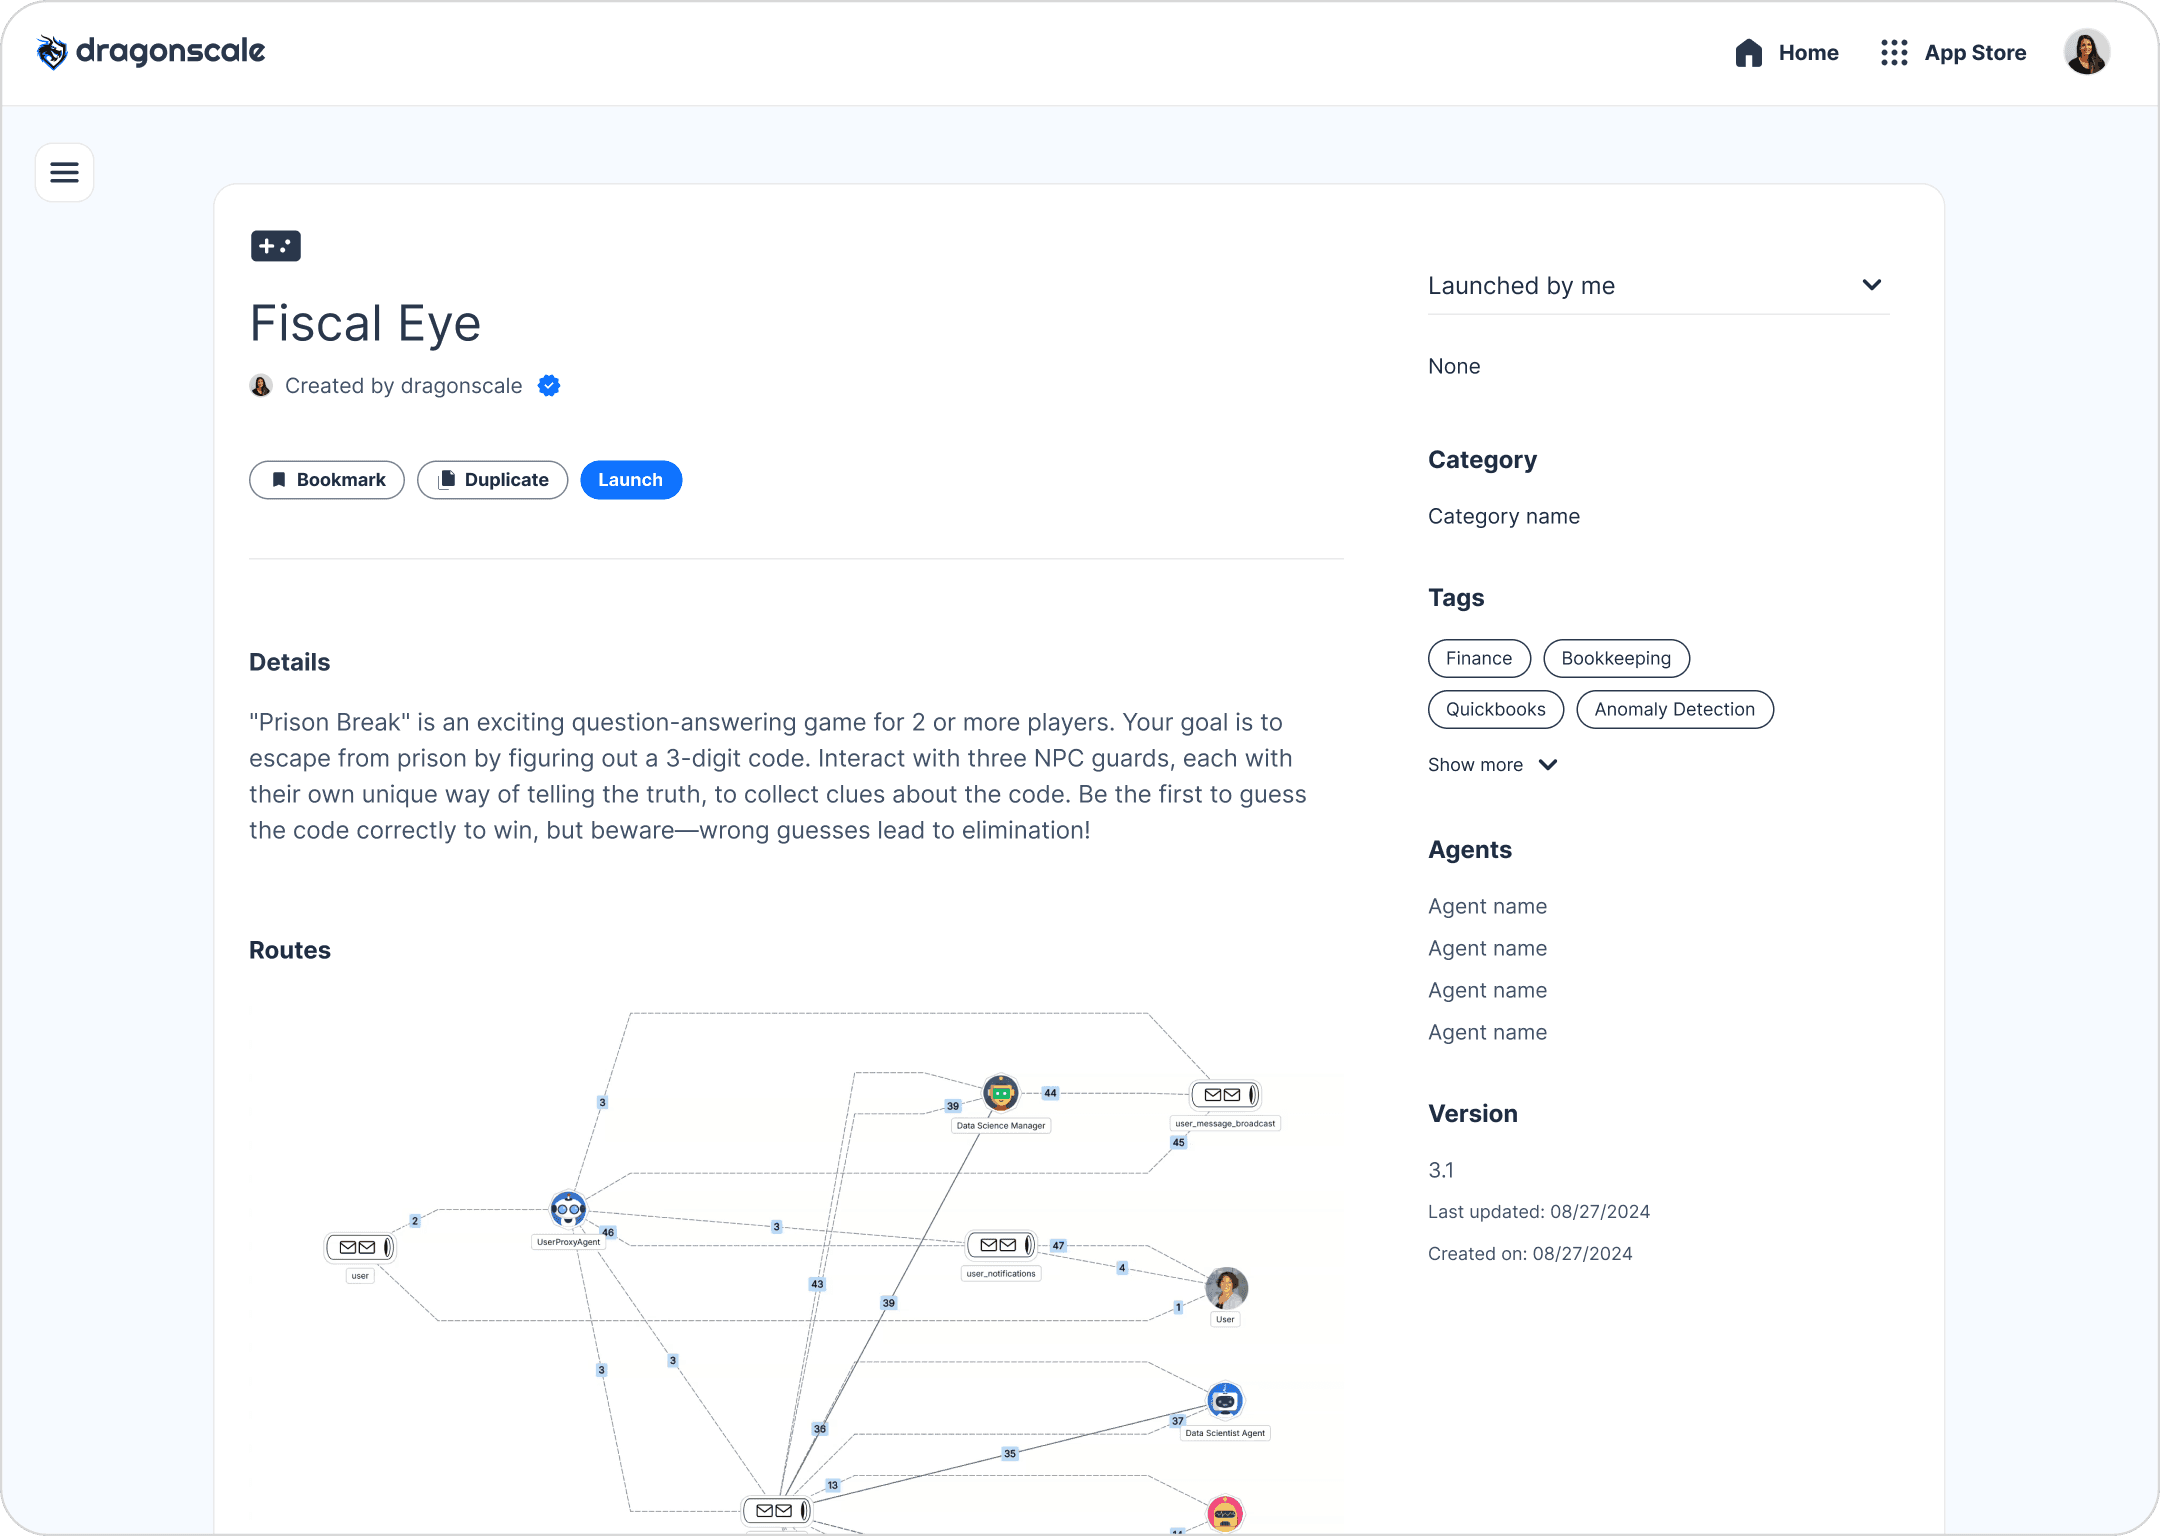Expand tags with Show more
Screen dimensions: 2160x1536
click(x=1492, y=765)
